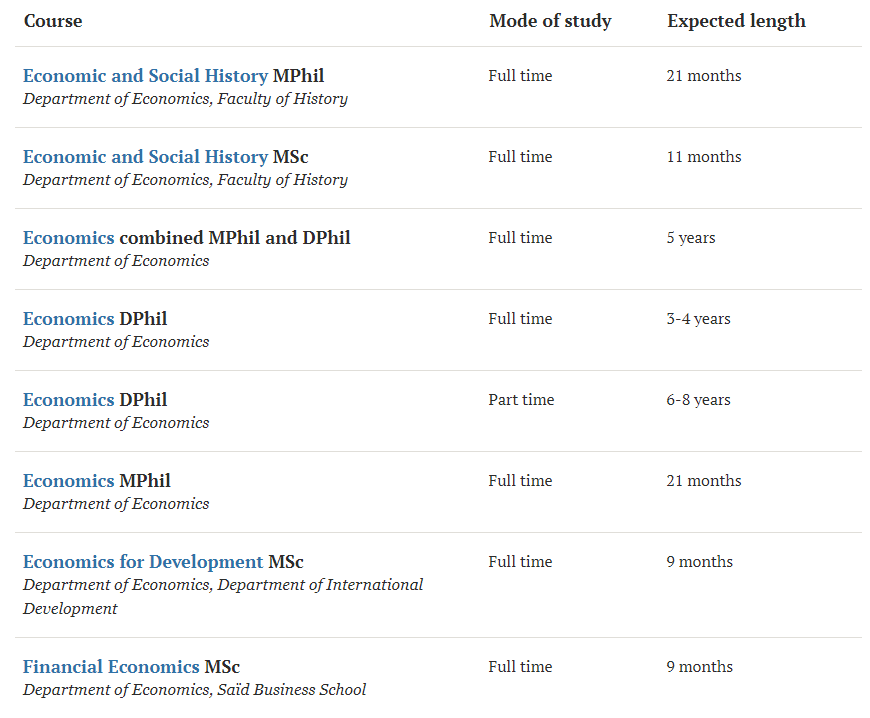Screen dimensions: 870x718
Task: Click the Course column header
Action: 53,21
